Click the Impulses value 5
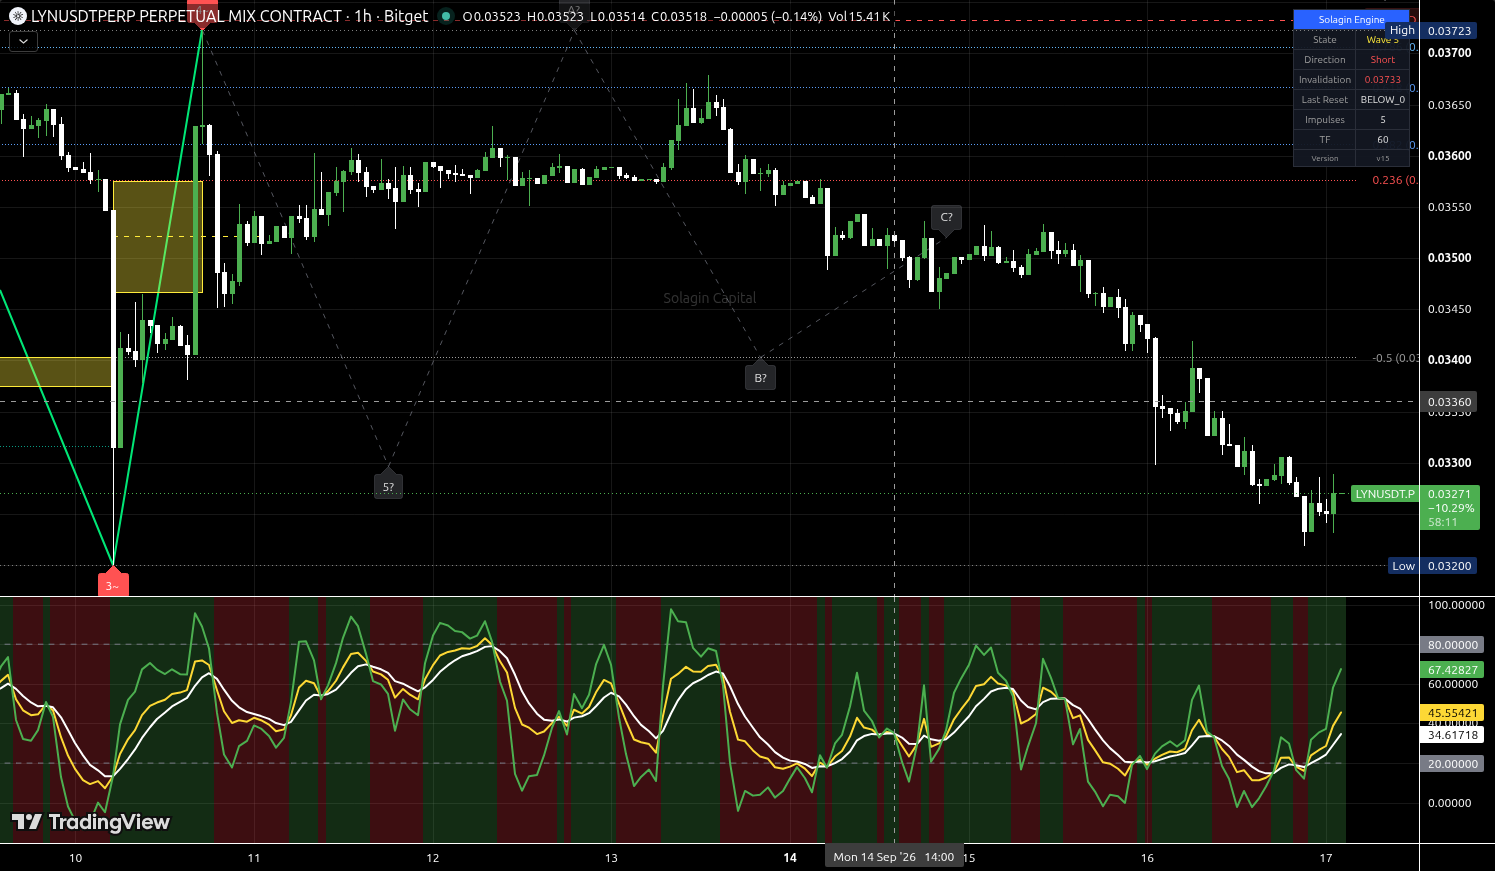This screenshot has width=1495, height=871. 1382,120
